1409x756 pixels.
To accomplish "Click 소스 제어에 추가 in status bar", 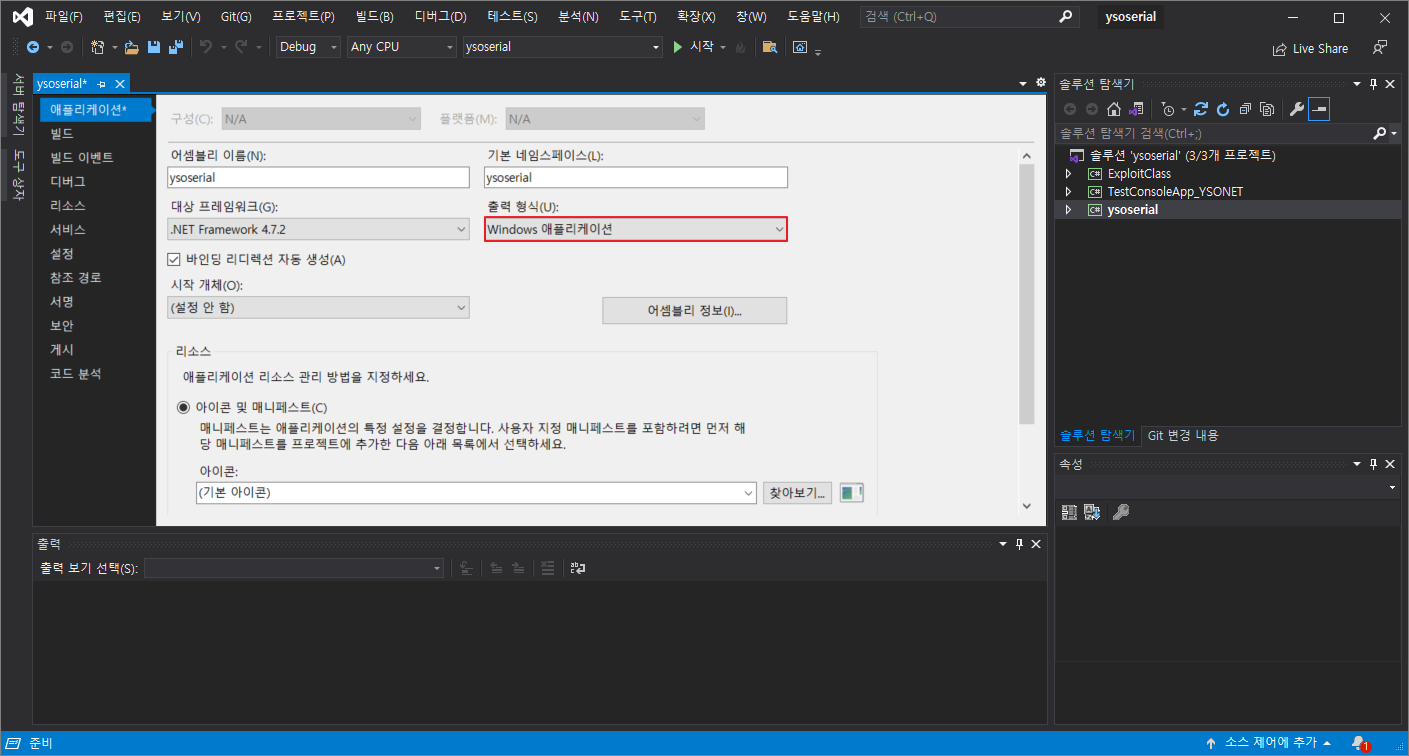I will pyautogui.click(x=1269, y=744).
